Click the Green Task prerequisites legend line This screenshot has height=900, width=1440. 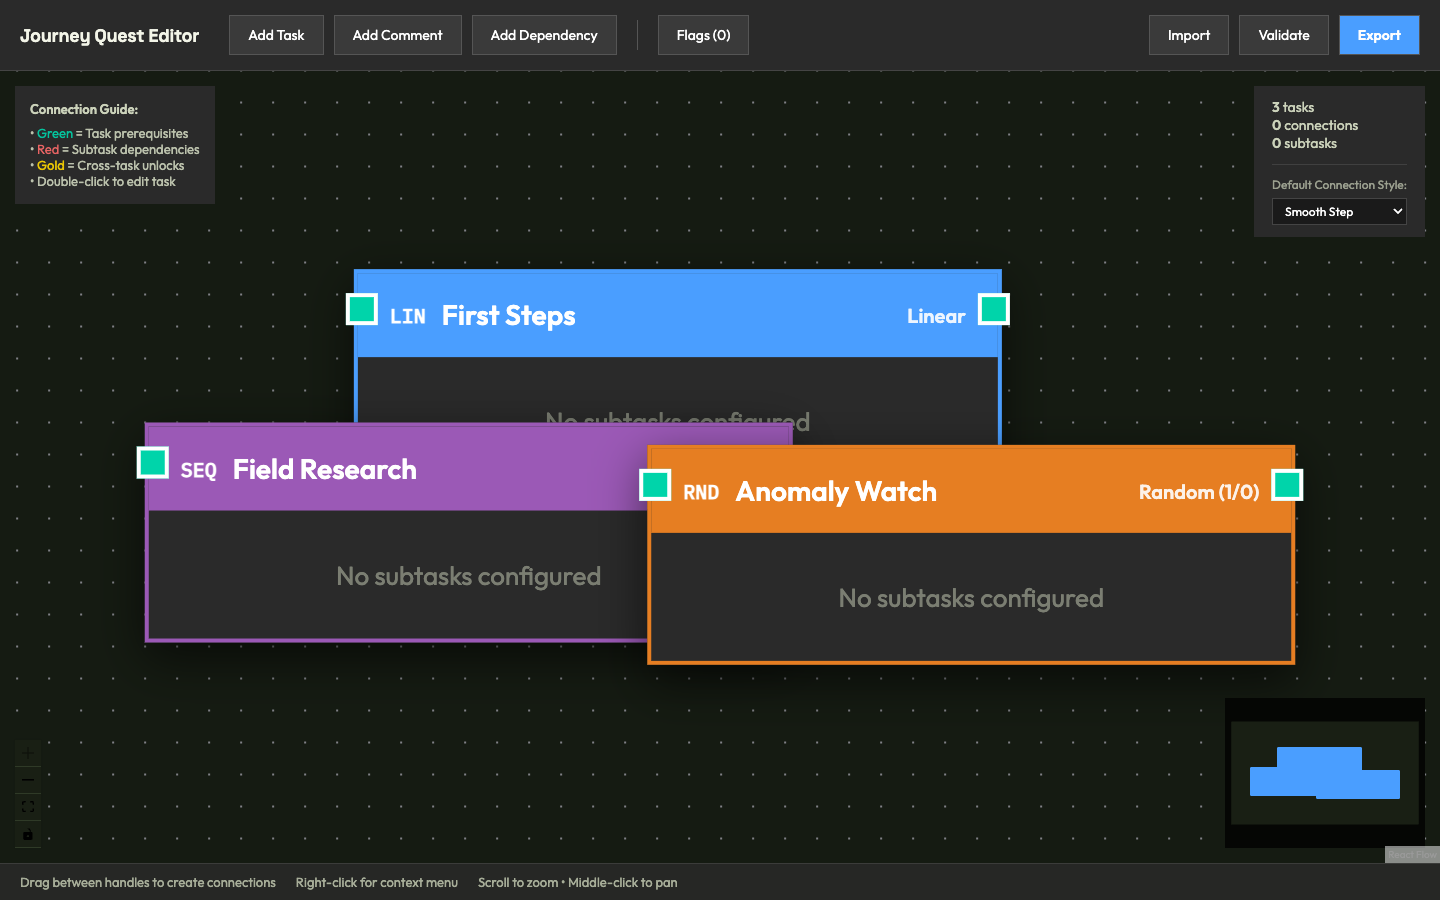109,133
